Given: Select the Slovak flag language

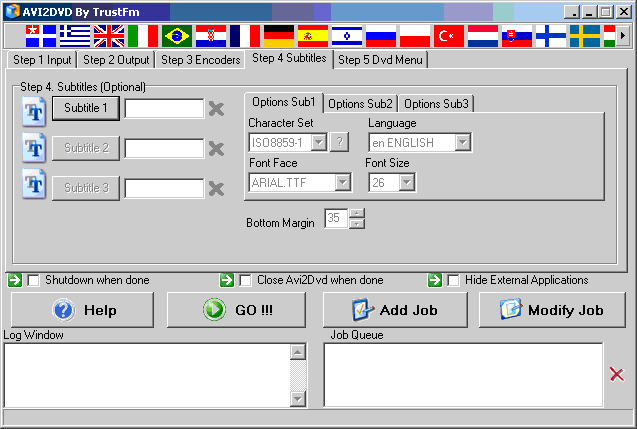Looking at the screenshot, I should click(x=517, y=36).
